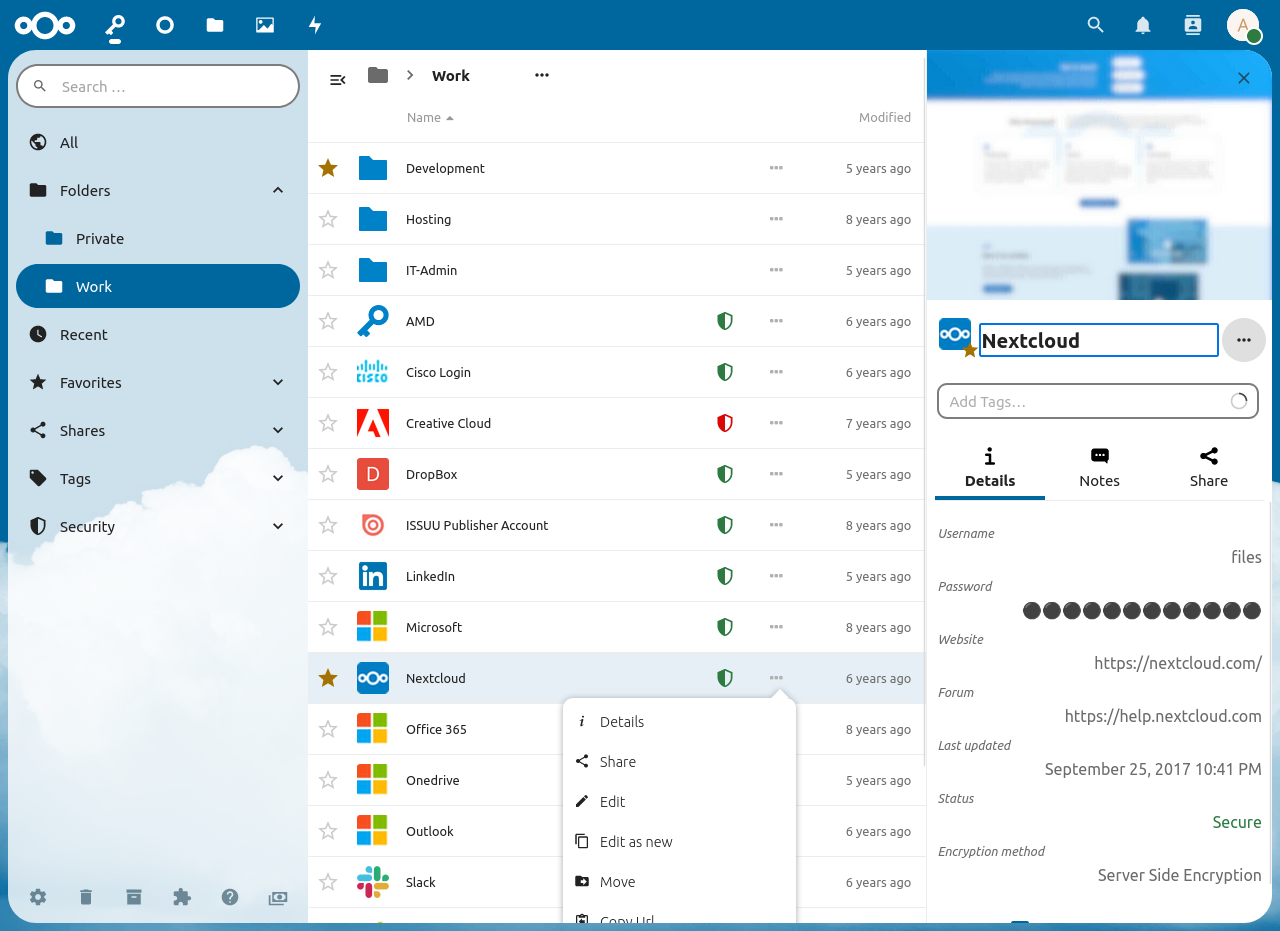Toggle favorite star for Microsoft
This screenshot has width=1280, height=931.
point(328,627)
